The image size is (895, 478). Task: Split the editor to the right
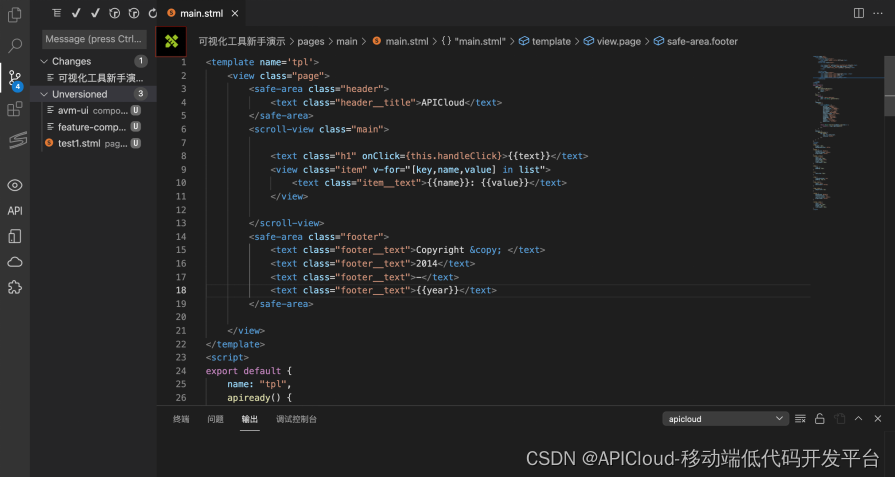click(x=858, y=13)
